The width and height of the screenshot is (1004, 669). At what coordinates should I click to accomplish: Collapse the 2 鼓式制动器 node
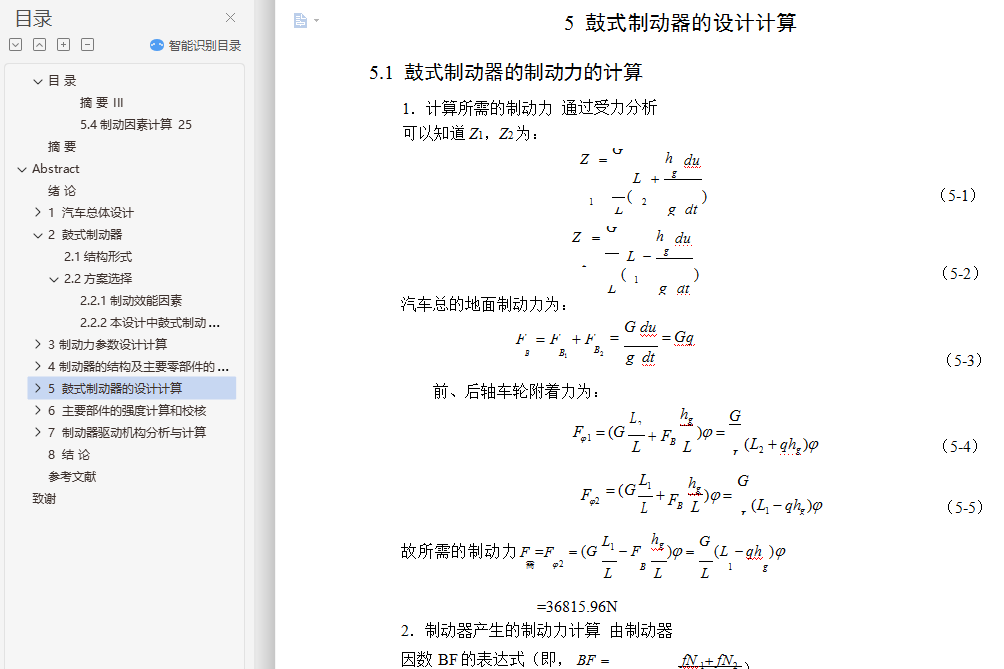point(38,235)
